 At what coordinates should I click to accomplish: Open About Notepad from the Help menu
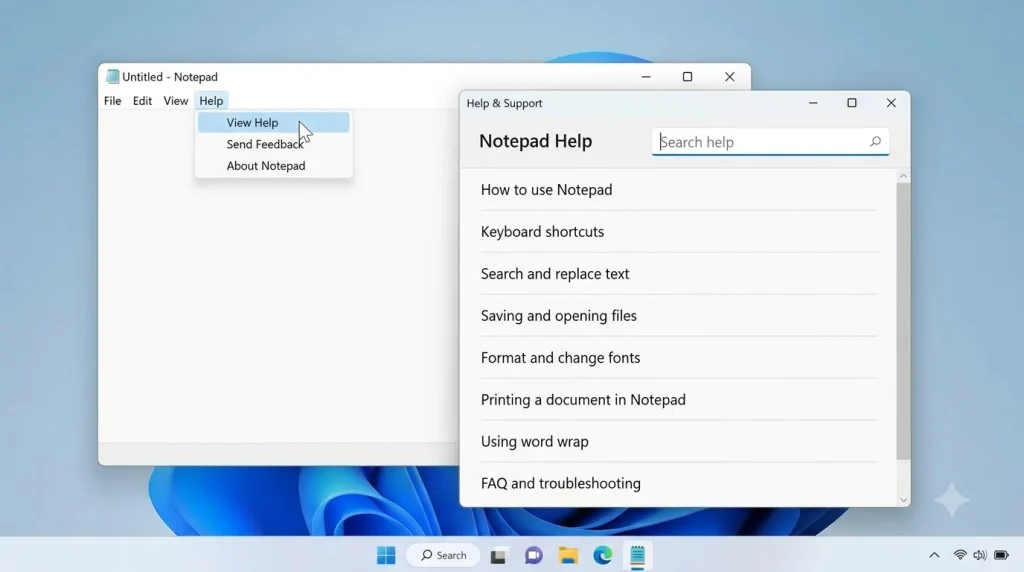click(274, 166)
